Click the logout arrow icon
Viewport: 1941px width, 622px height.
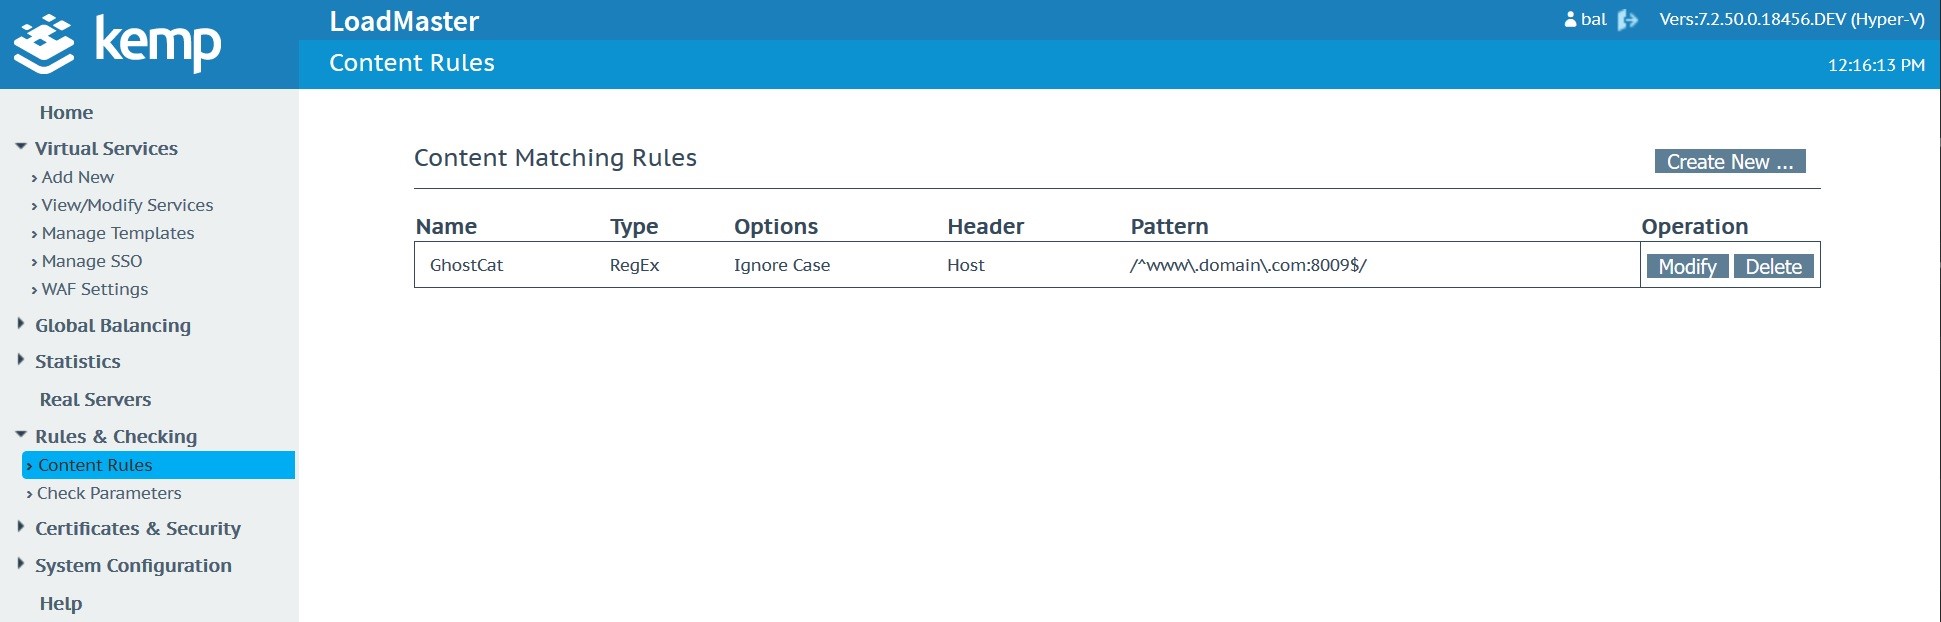pyautogui.click(x=1627, y=20)
